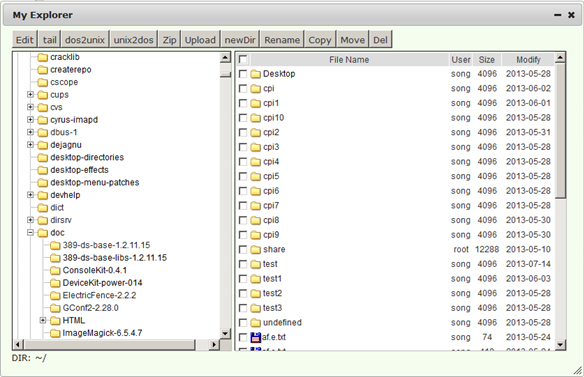The image size is (584, 377).
Task: Click the Desktop folder icon in file list
Action: tap(256, 74)
